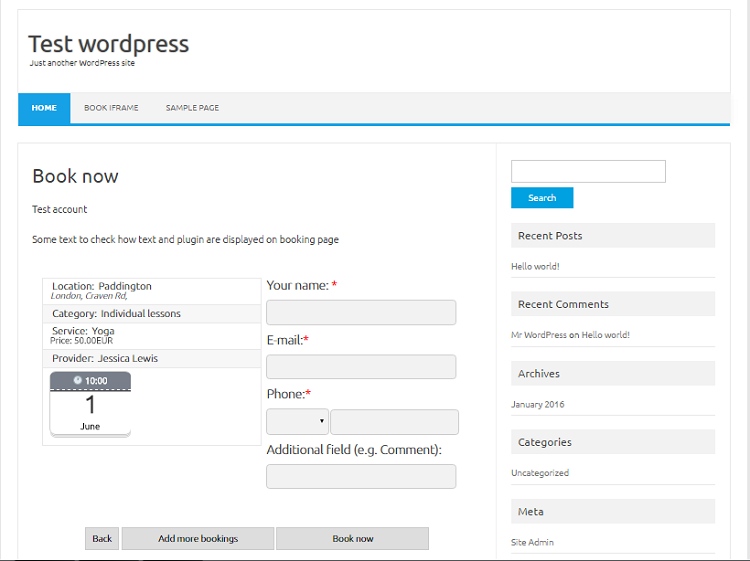Click the Back button
Viewport: 750px width, 561px height.
pyautogui.click(x=102, y=538)
